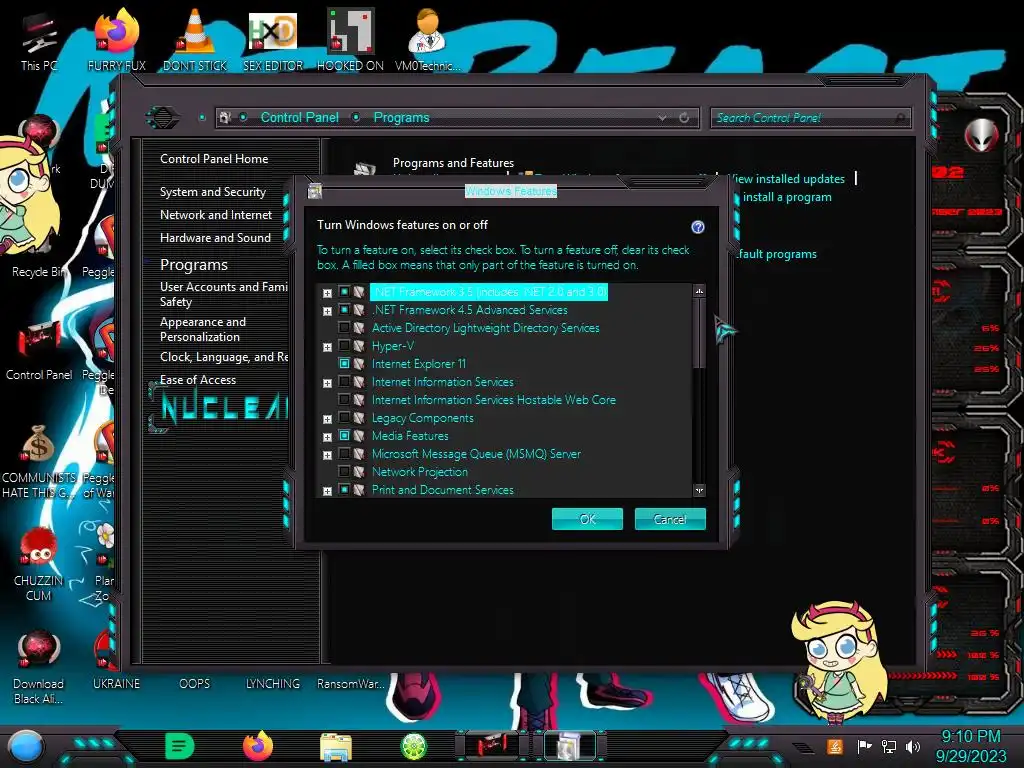Check IIS Hostable Web Core checkbox
This screenshot has height=768, width=1024.
tap(344, 400)
